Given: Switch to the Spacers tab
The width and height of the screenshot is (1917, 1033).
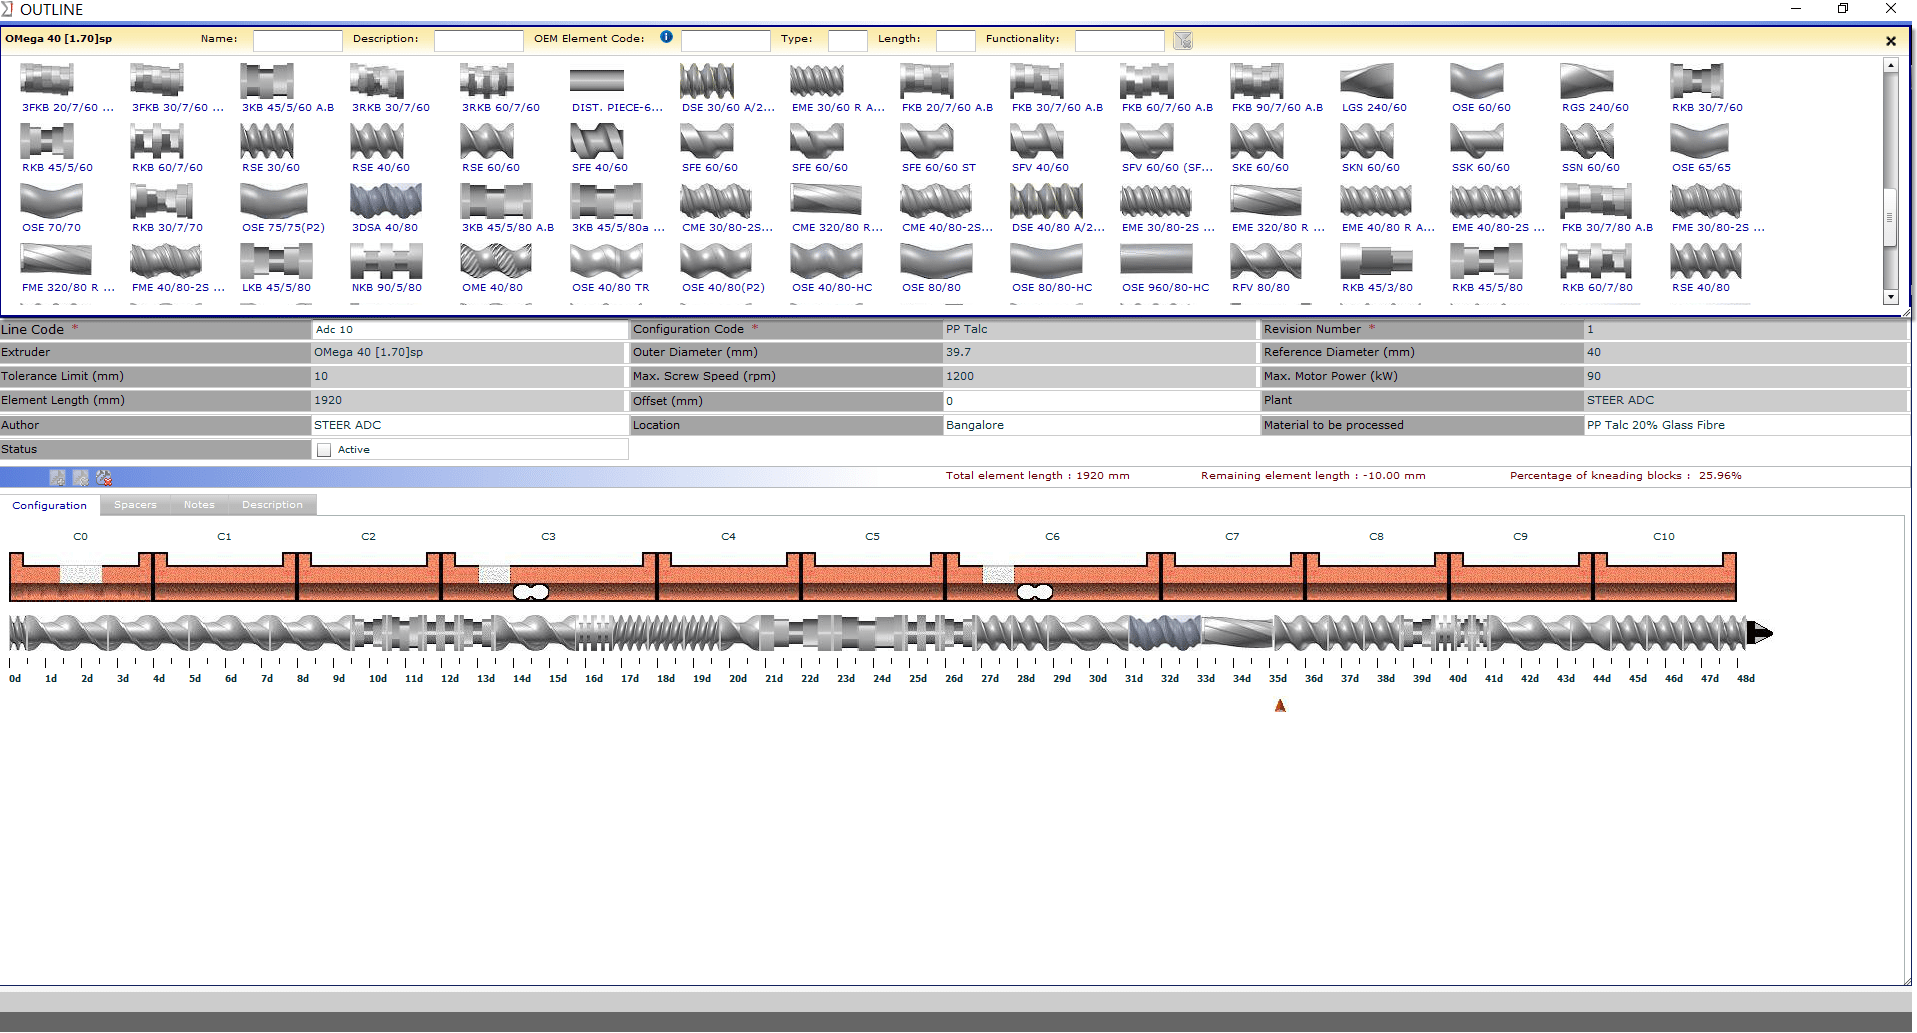Looking at the screenshot, I should click(x=135, y=505).
